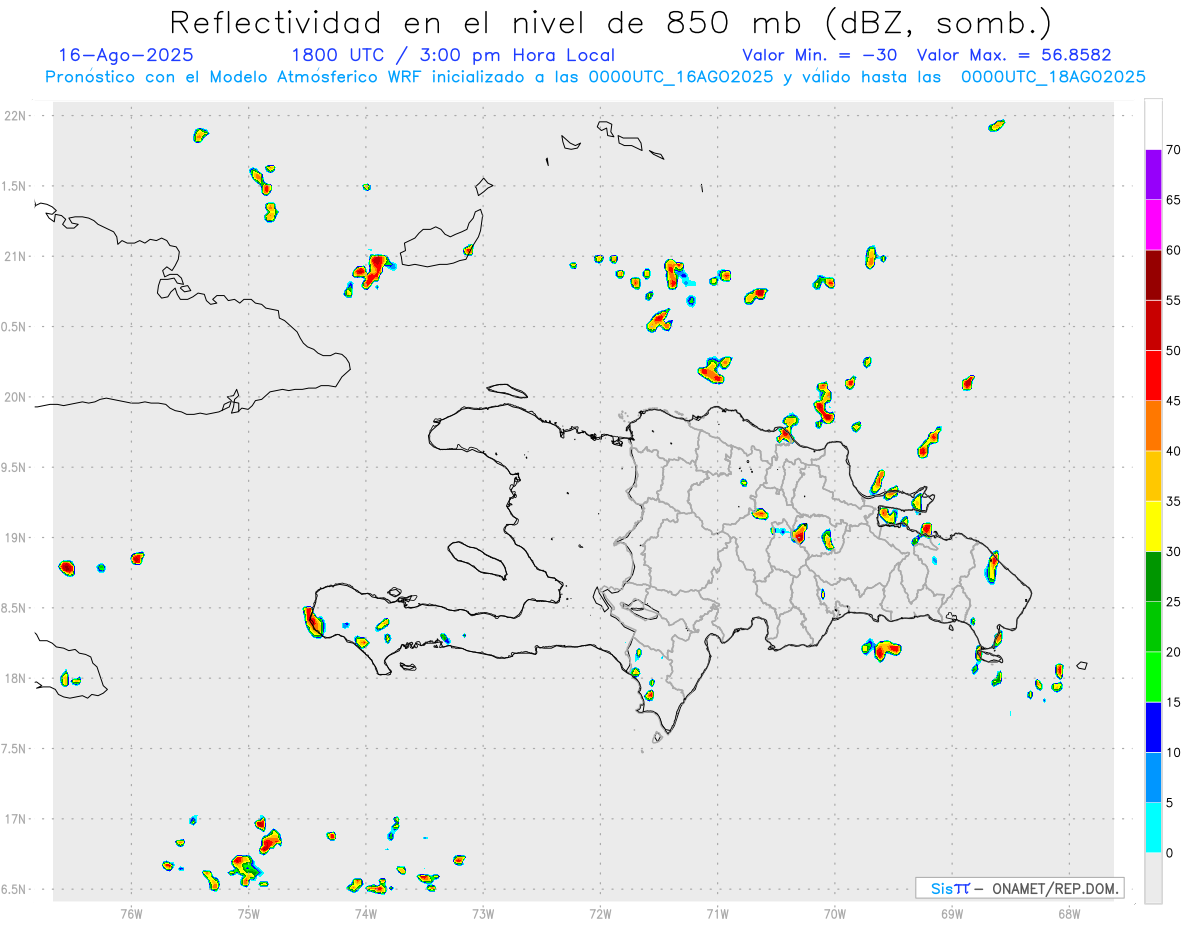Click the colorbar label '70'
The image size is (1200, 927).
click(1173, 150)
